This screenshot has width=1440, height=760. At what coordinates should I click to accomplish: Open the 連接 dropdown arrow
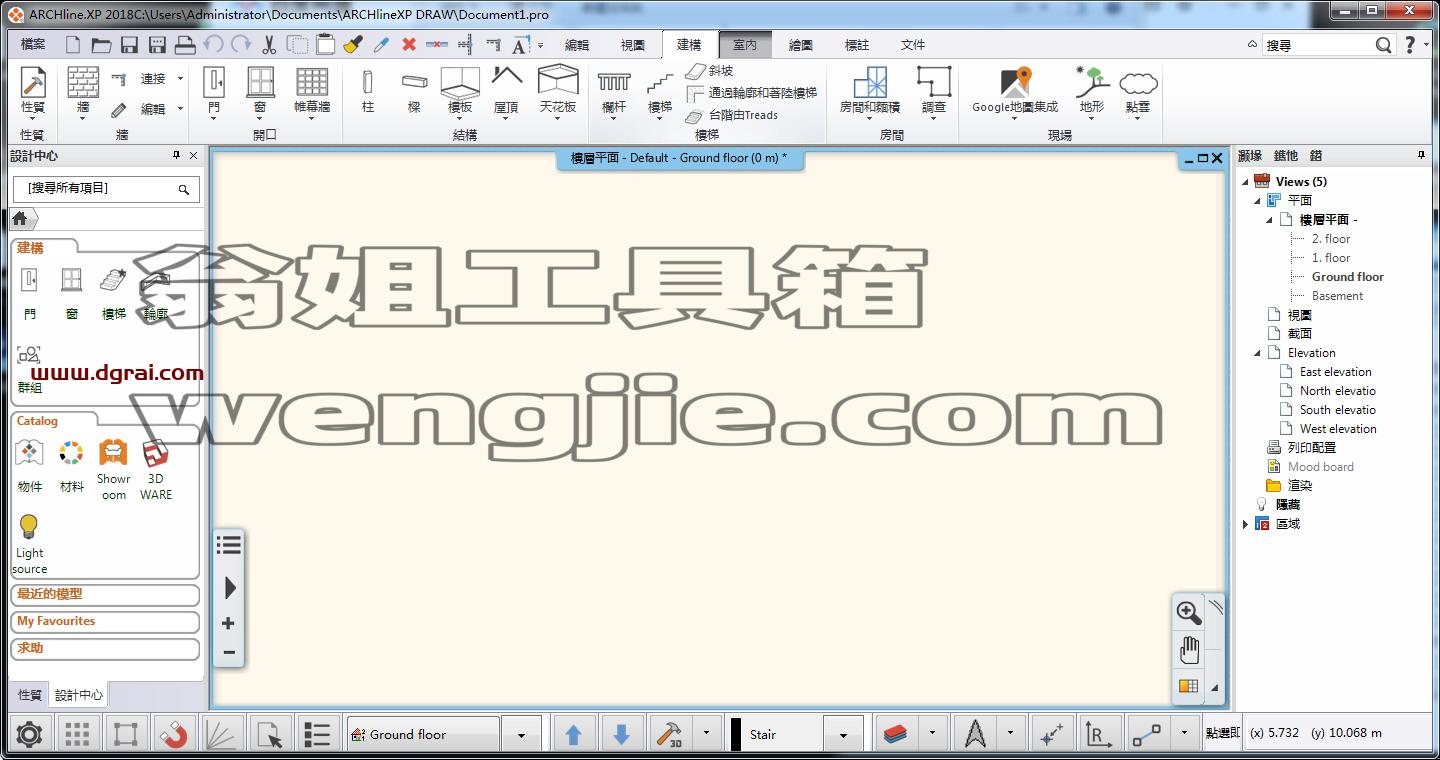181,78
